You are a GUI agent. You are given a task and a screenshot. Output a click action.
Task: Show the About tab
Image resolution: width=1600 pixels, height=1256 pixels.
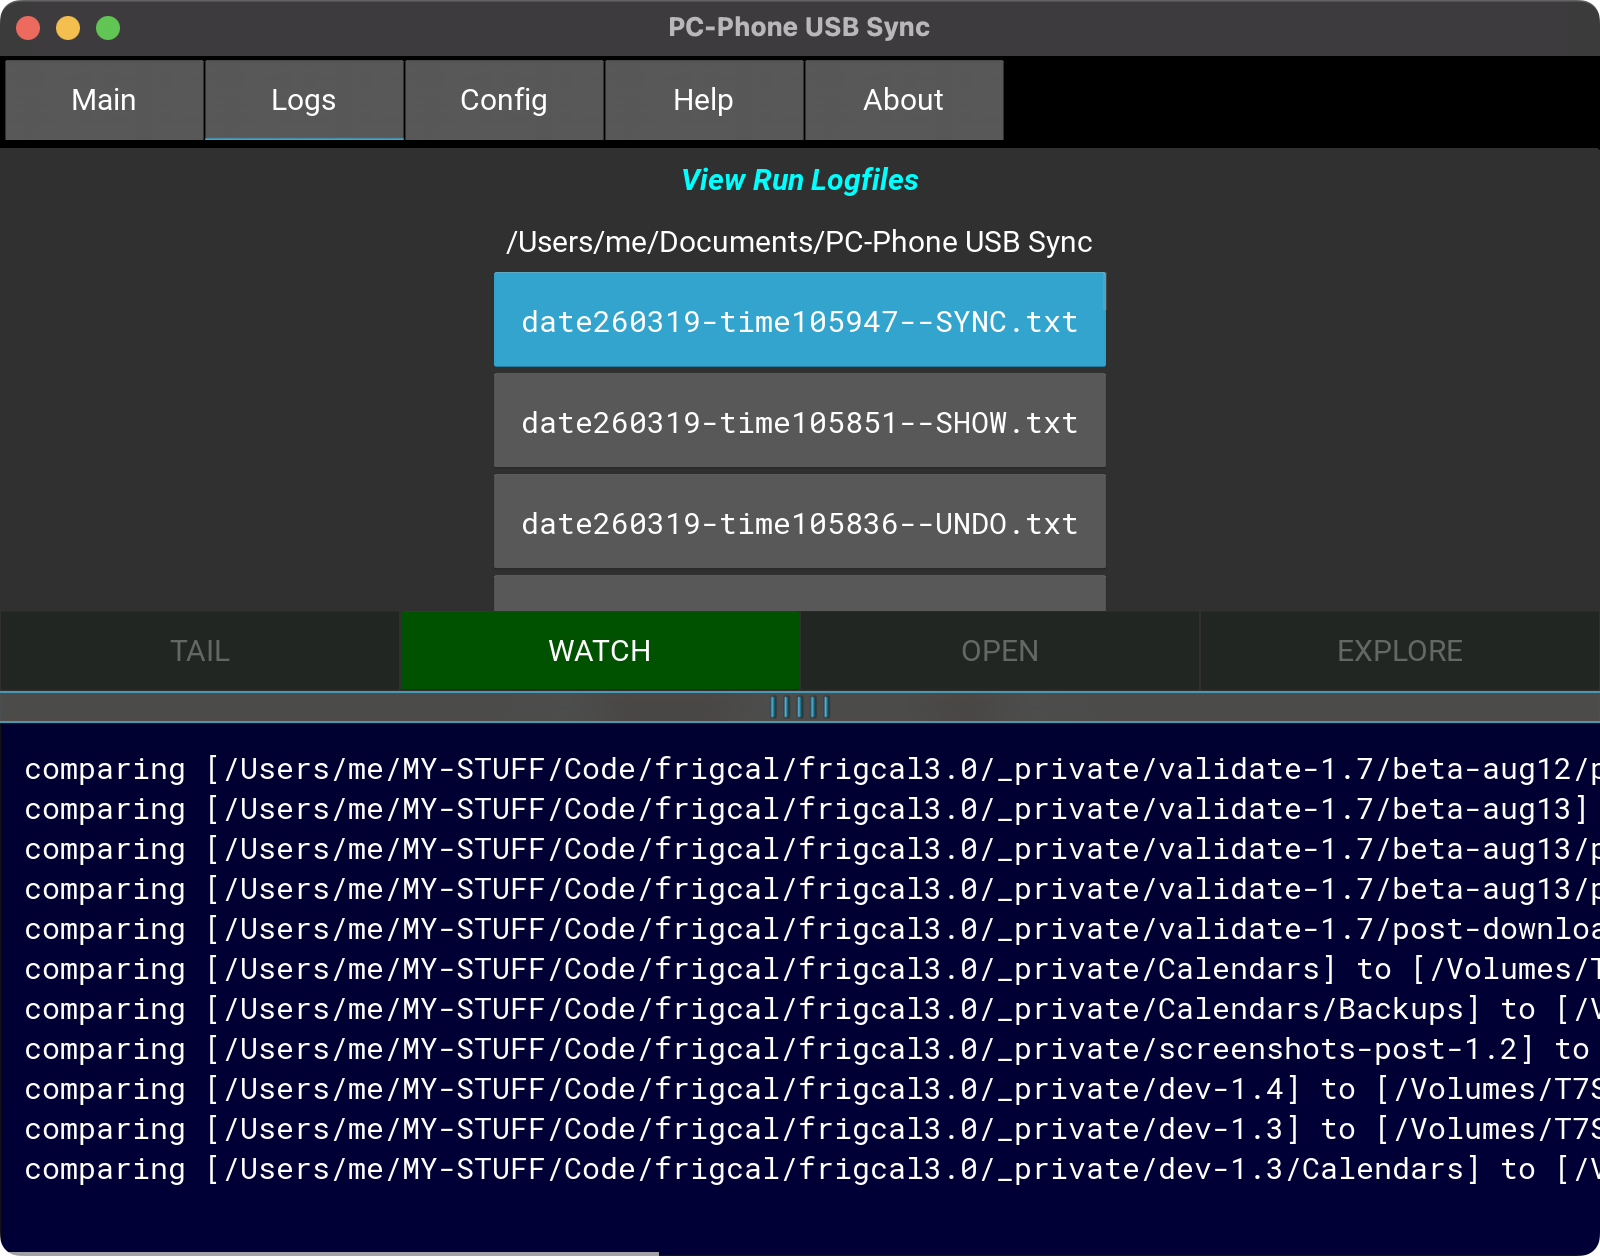[x=903, y=100]
